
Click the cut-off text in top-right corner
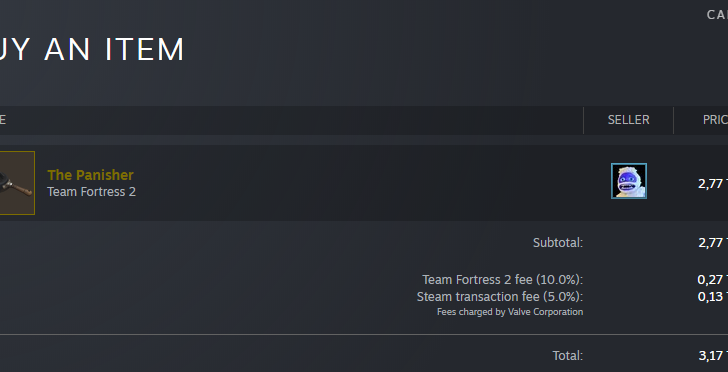[717, 15]
